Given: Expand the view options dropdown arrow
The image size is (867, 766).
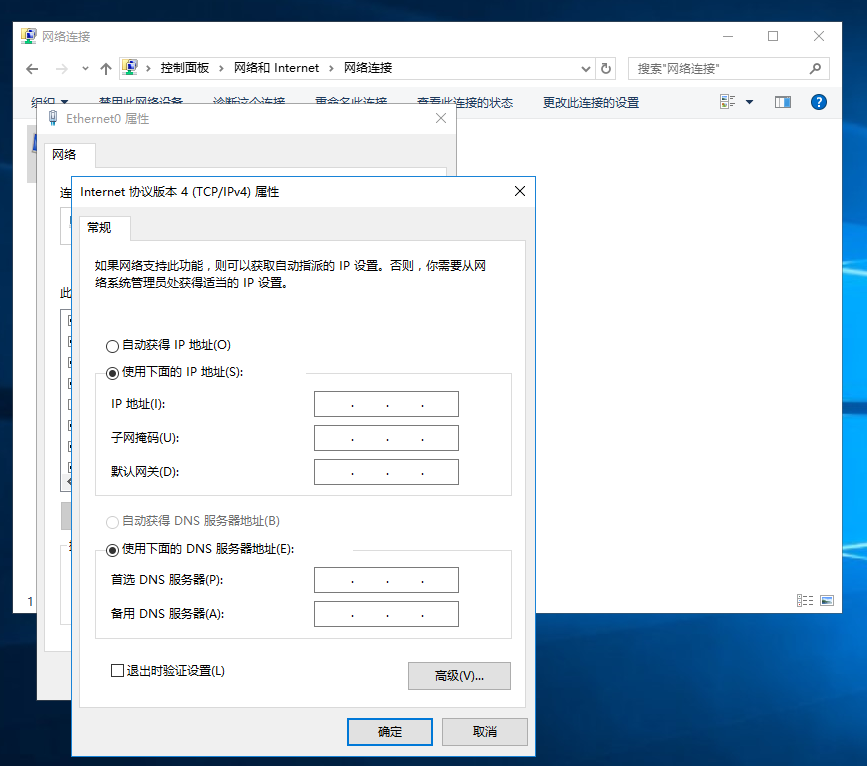Looking at the screenshot, I should 749,102.
